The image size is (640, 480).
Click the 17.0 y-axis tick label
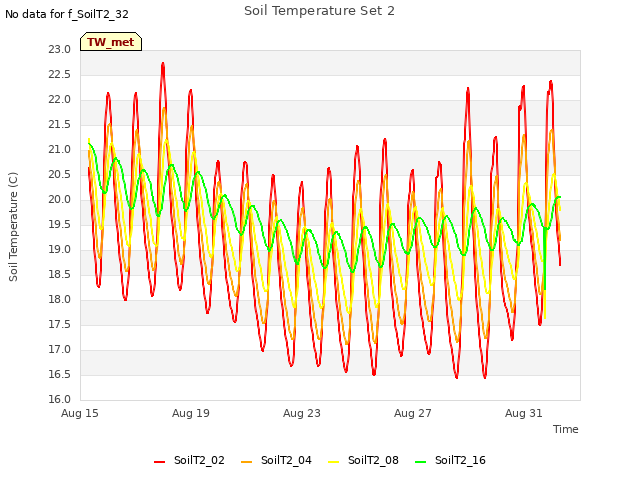60,349
